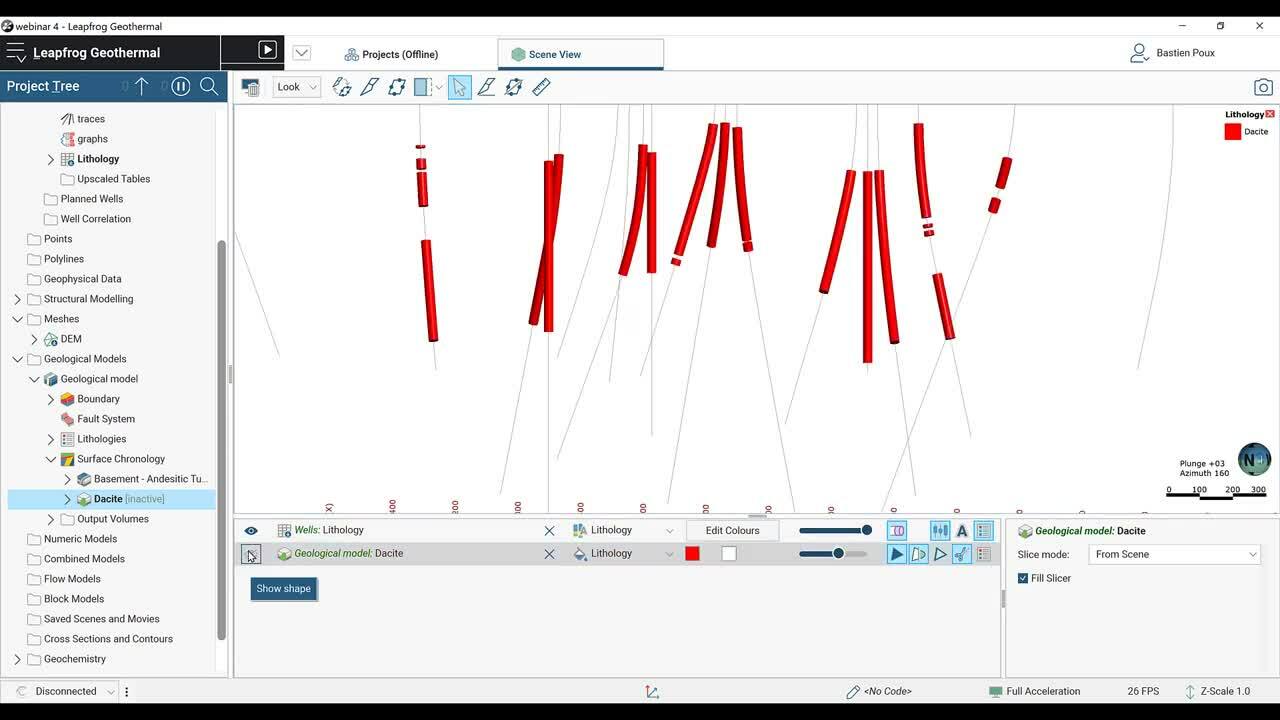Remove Wells: Lithology from the scene
This screenshot has height=720, width=1280.
click(x=549, y=531)
